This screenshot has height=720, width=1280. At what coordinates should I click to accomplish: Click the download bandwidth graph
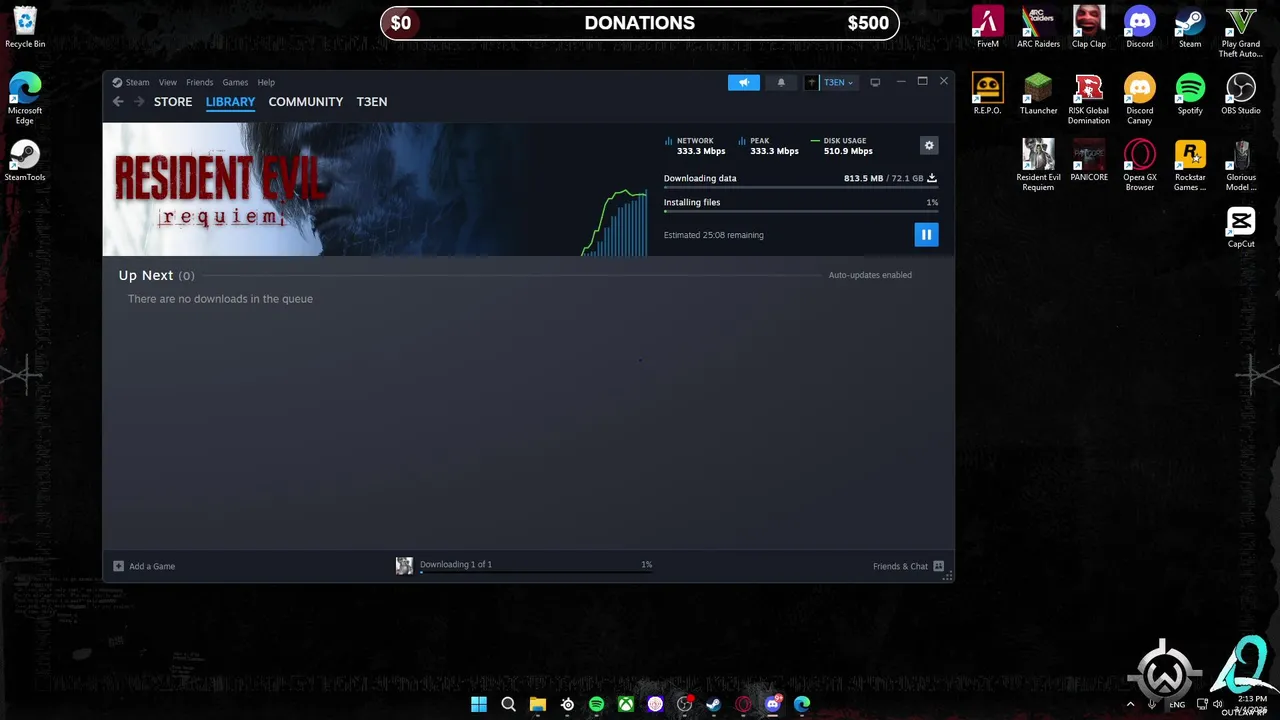pyautogui.click(x=615, y=222)
